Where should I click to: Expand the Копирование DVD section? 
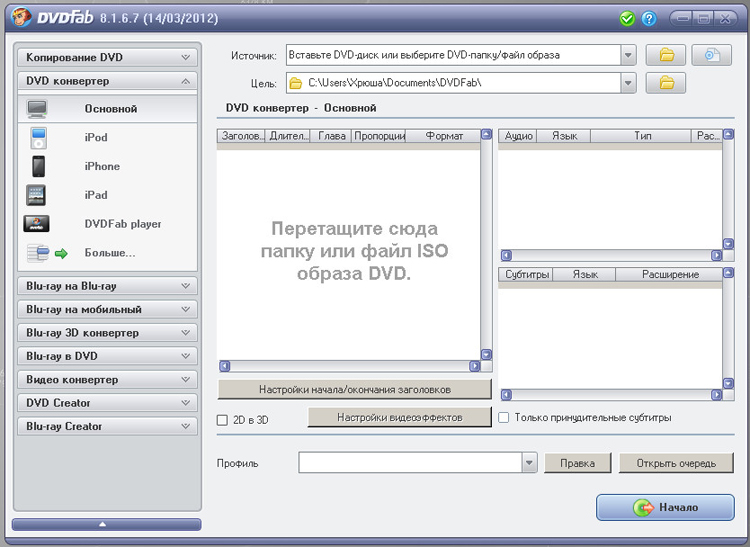[x=107, y=57]
